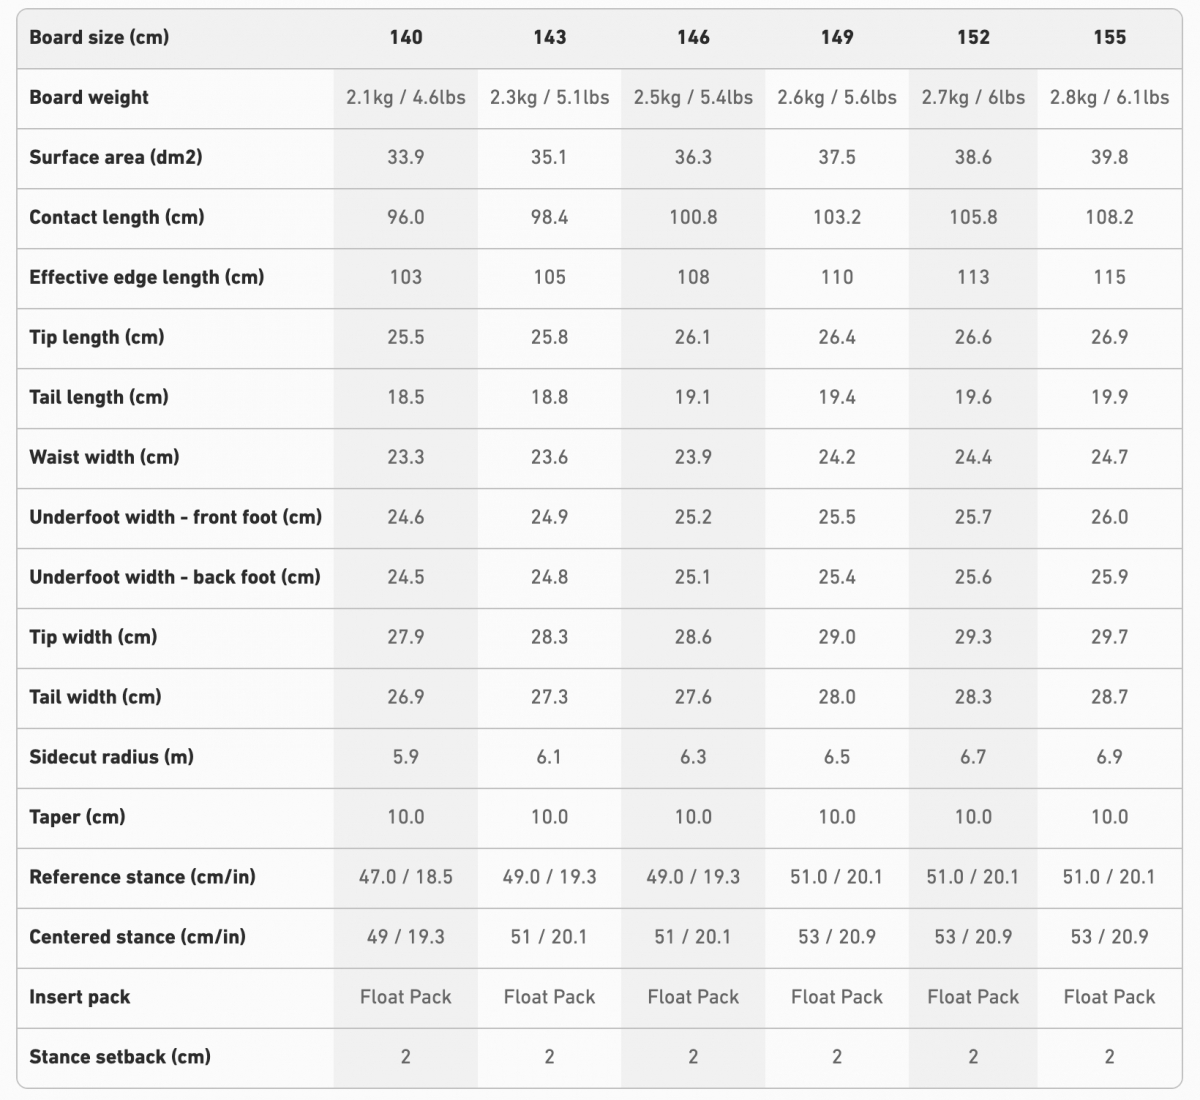
Task: Select the 6.9 sidecut radius cell
Action: click(x=1109, y=757)
